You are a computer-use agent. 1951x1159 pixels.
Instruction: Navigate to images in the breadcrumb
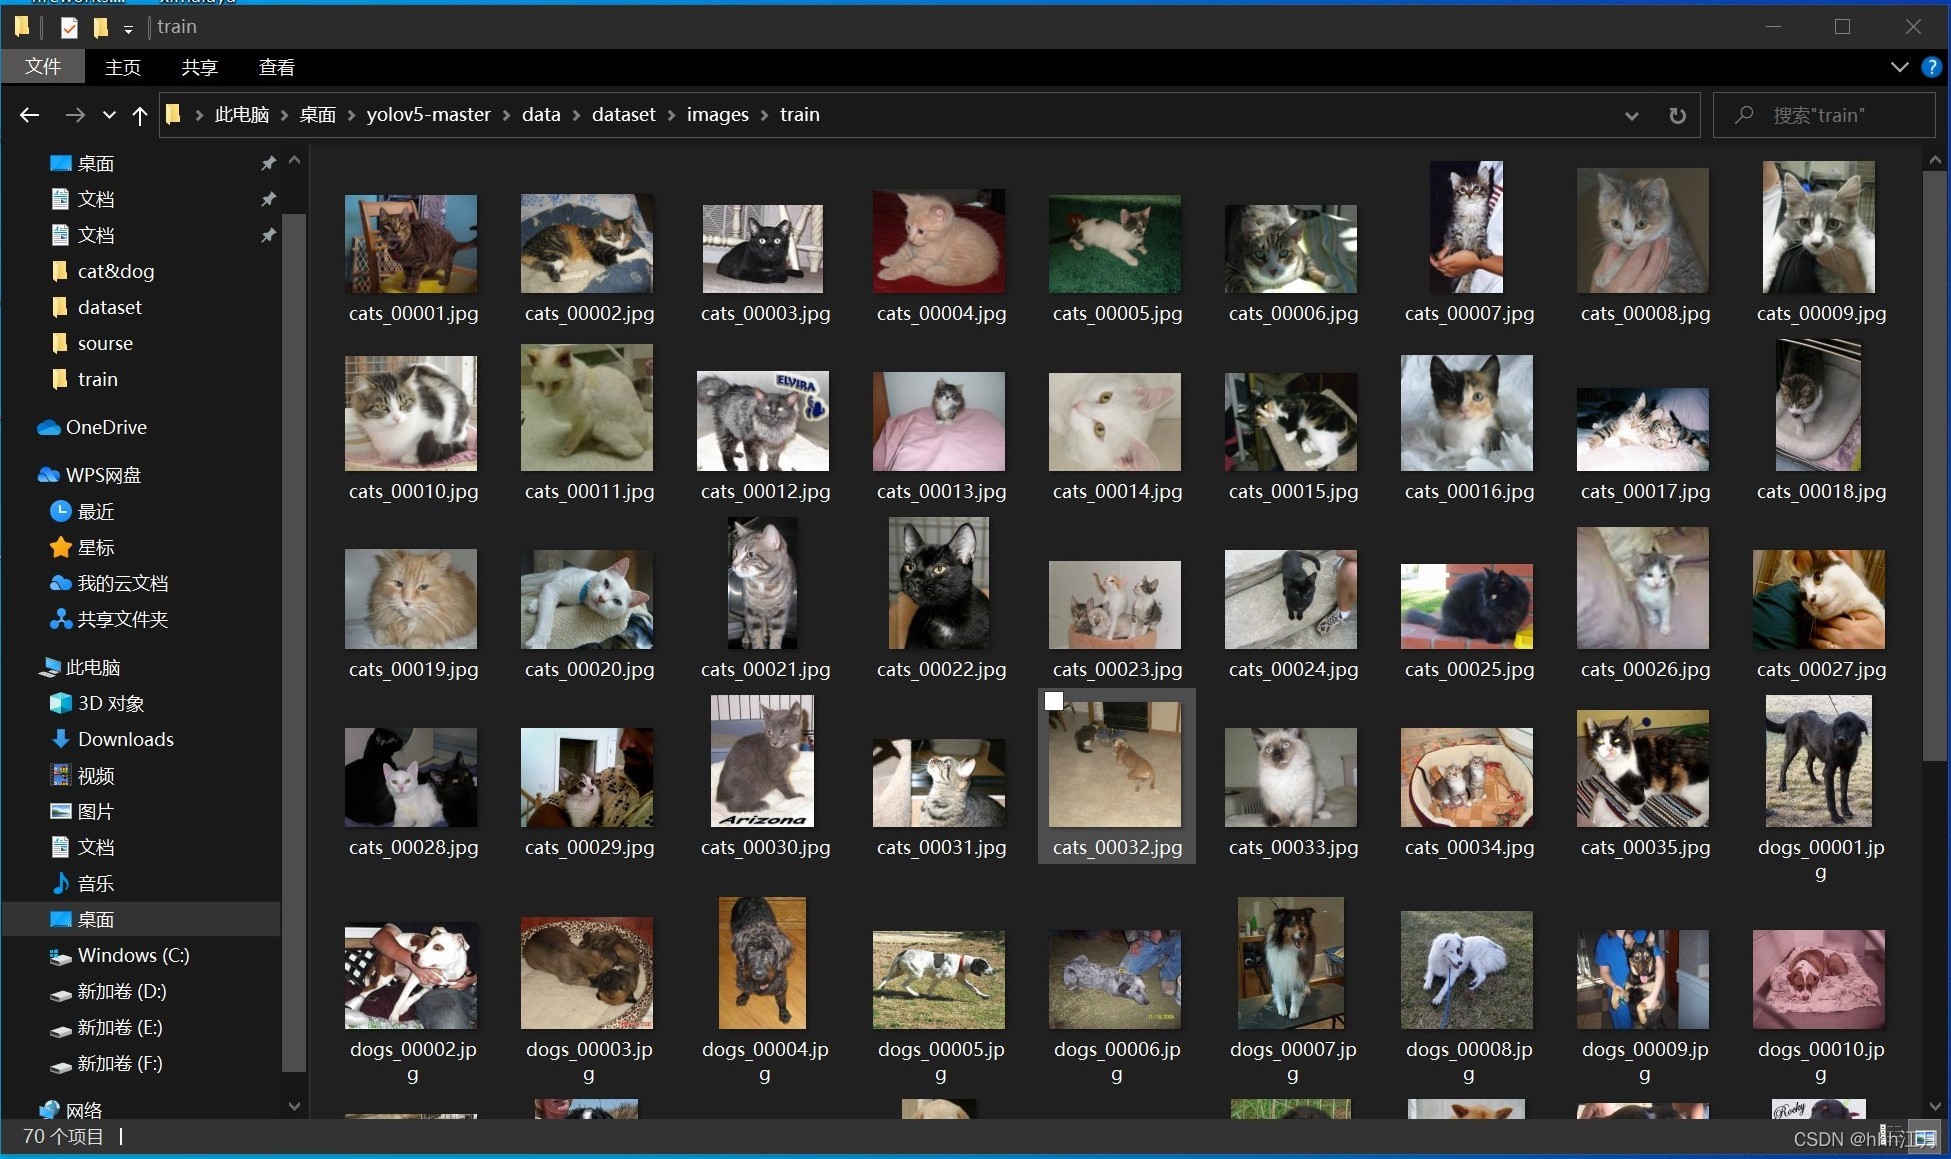point(718,115)
